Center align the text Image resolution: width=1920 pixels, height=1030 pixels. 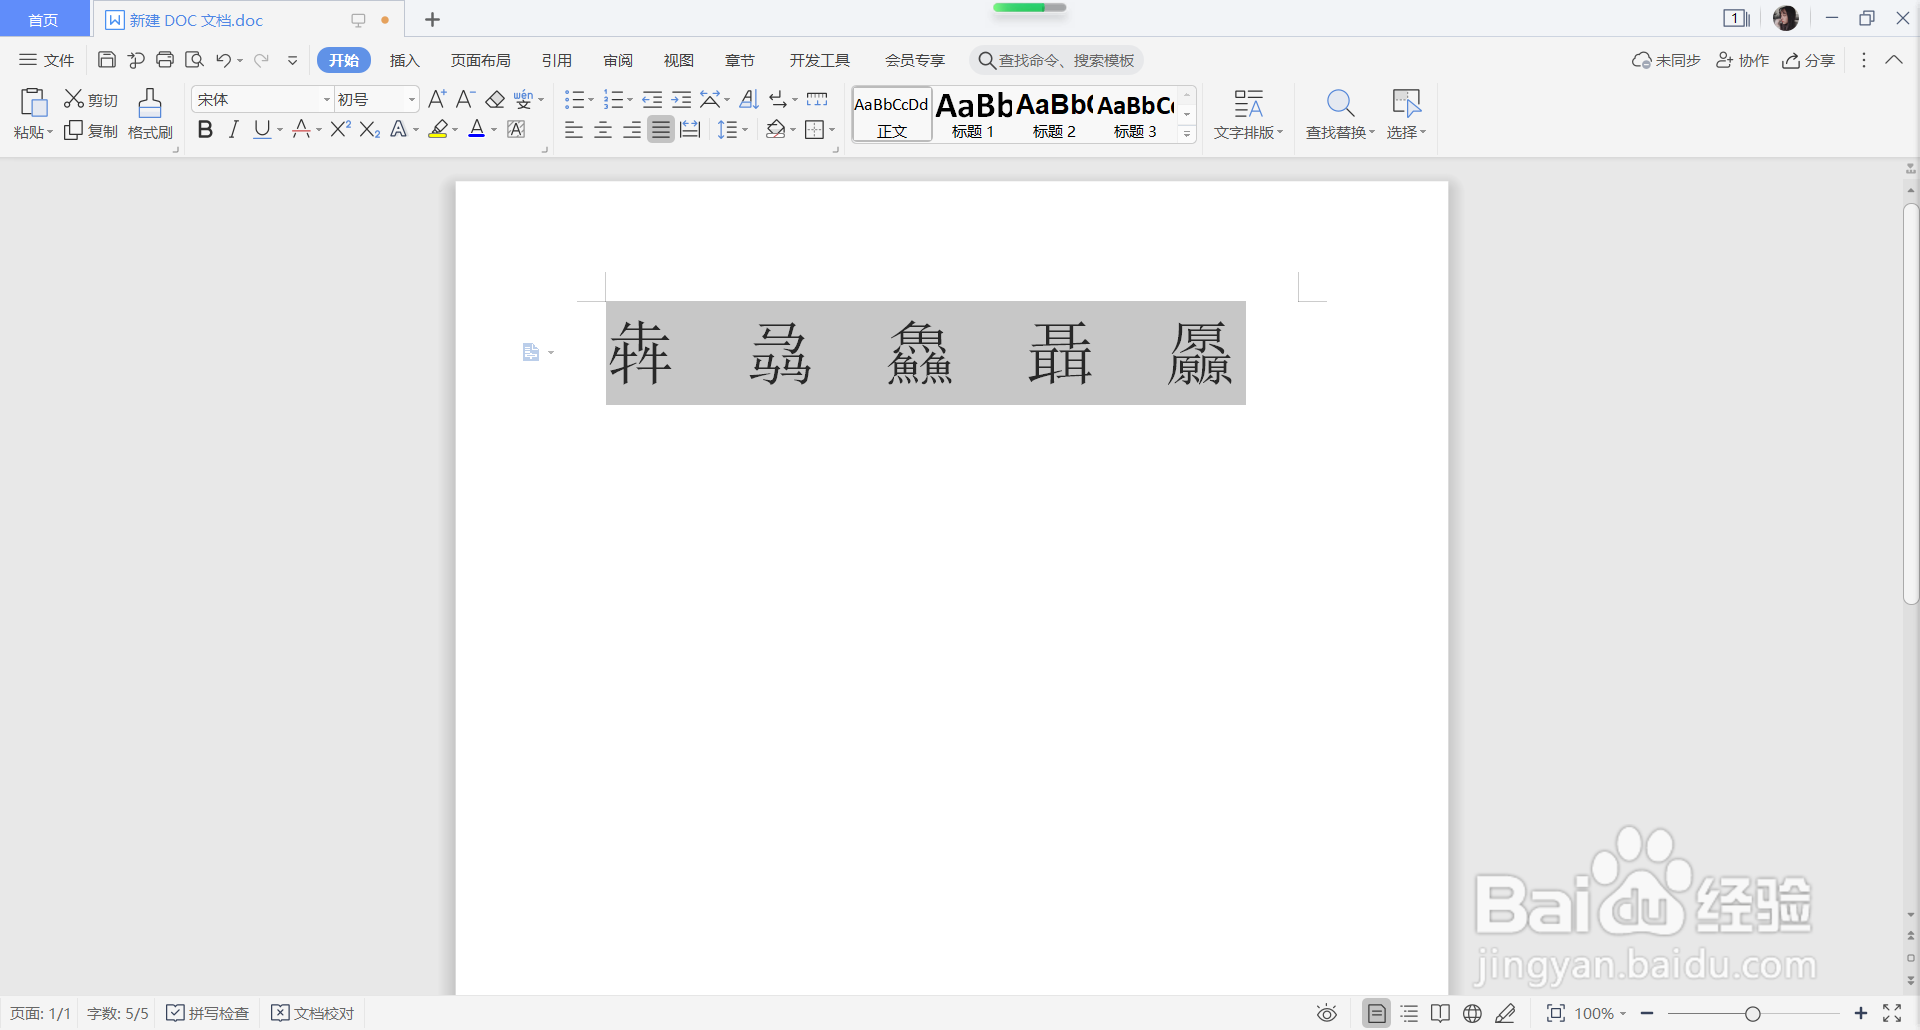coord(603,129)
